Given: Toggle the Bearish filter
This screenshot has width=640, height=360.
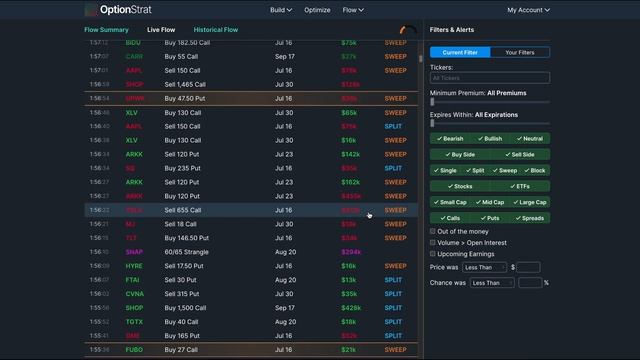Looking at the screenshot, I should click(x=450, y=139).
